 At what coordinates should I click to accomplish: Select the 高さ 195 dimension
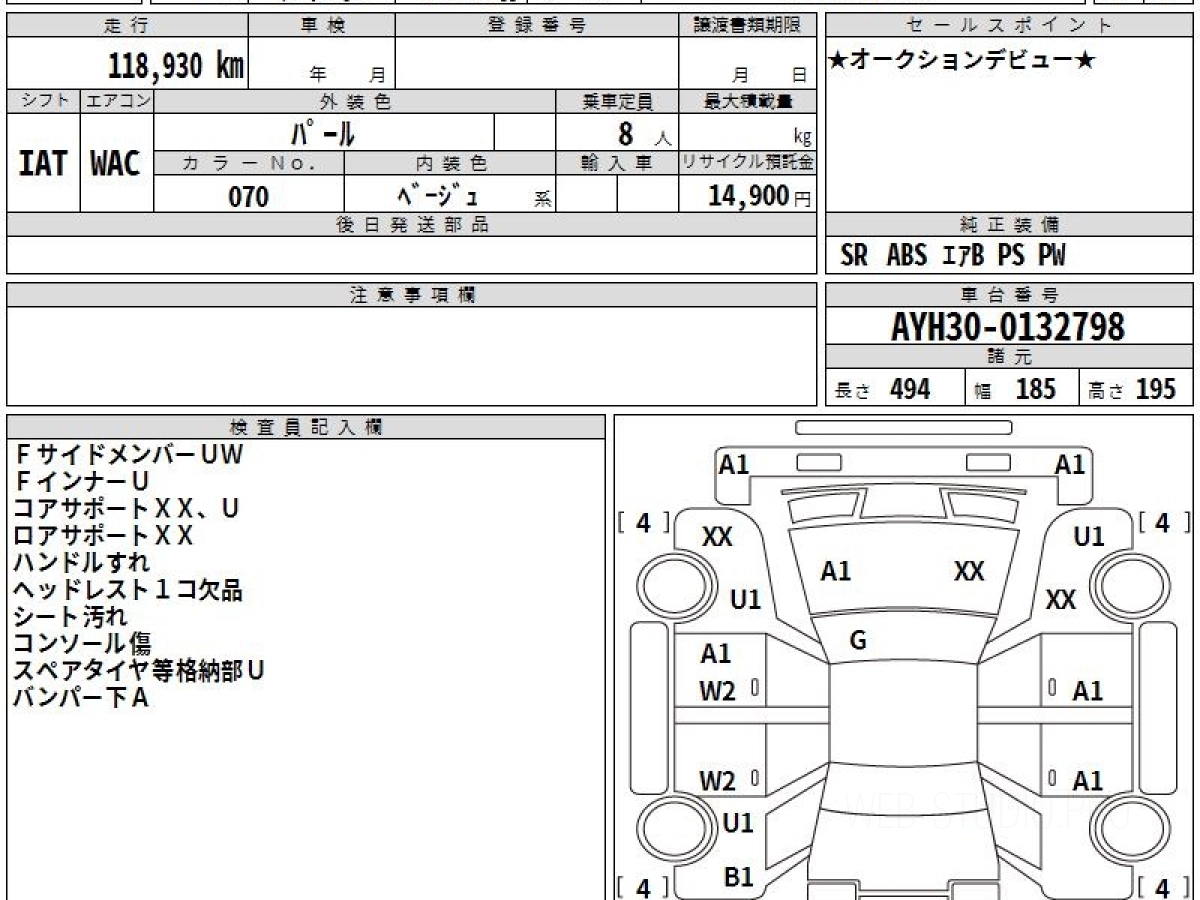tap(1133, 389)
